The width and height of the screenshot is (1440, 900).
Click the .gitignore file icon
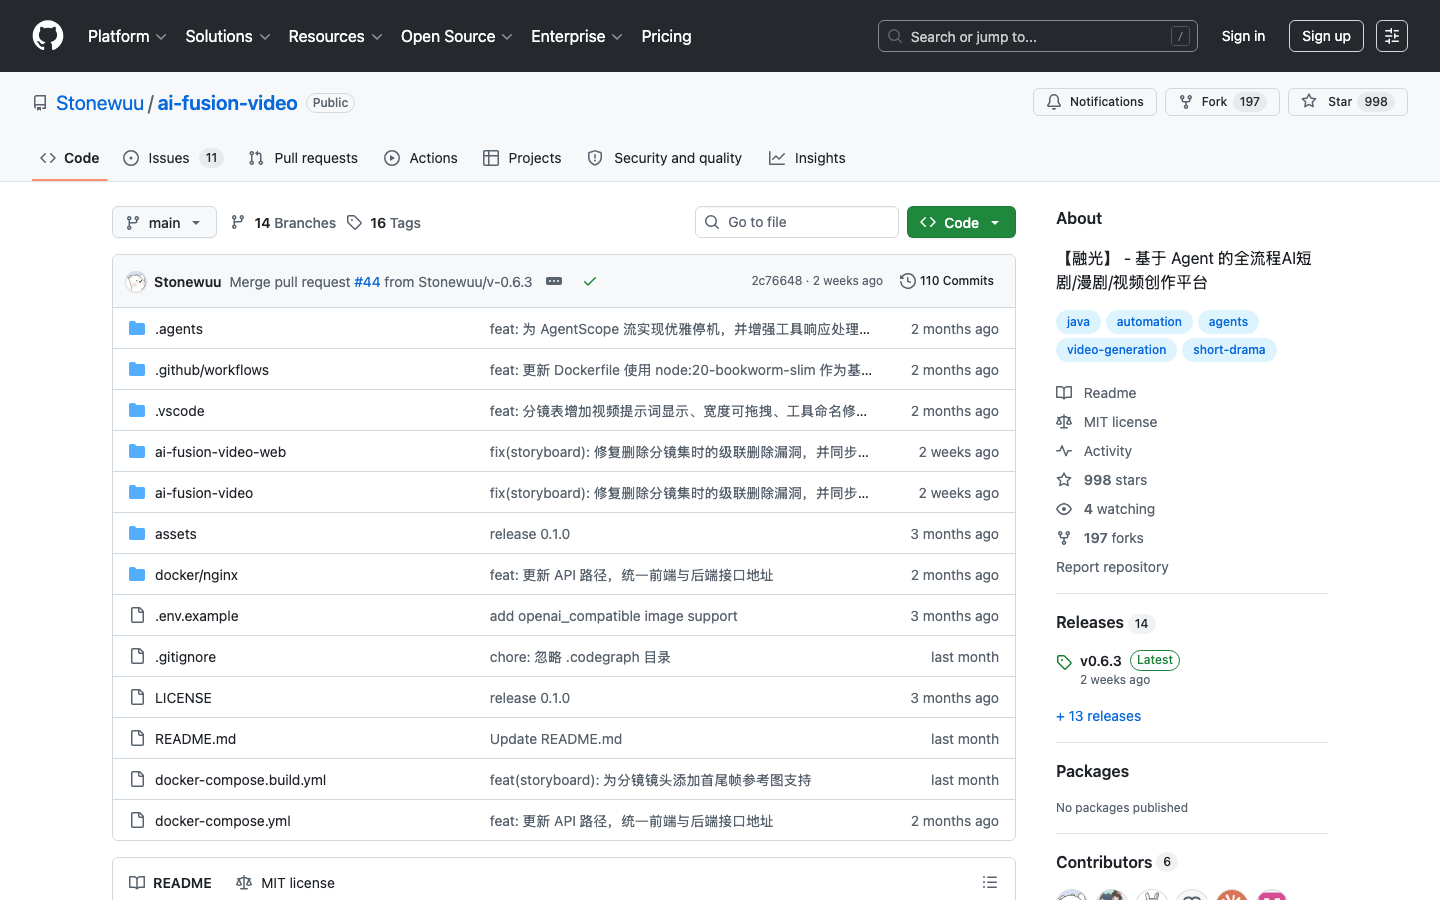tap(137, 656)
